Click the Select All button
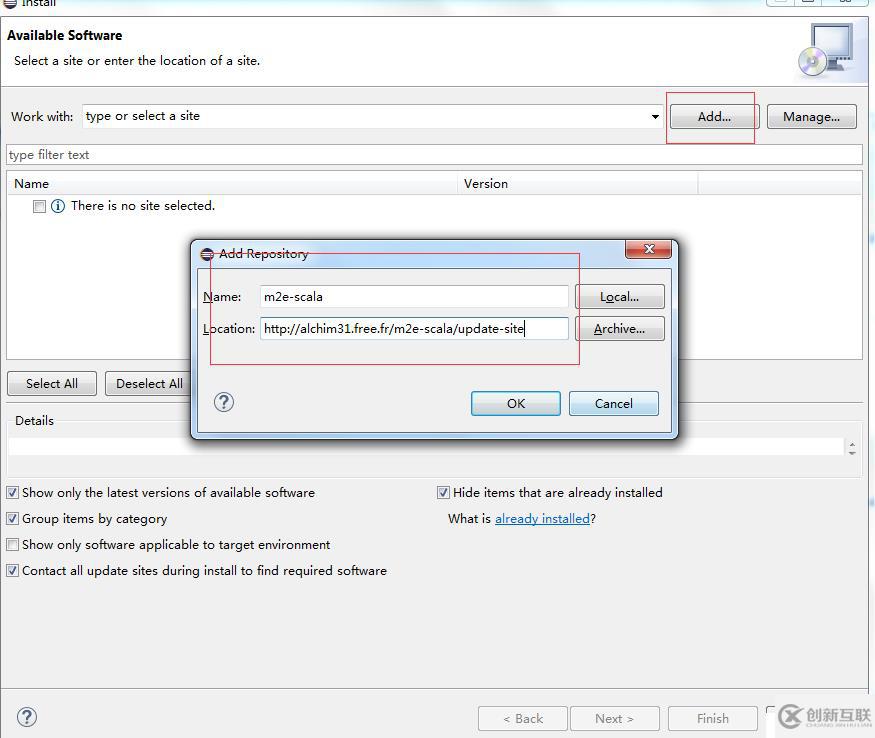Screen dimensions: 875x738 point(52,384)
